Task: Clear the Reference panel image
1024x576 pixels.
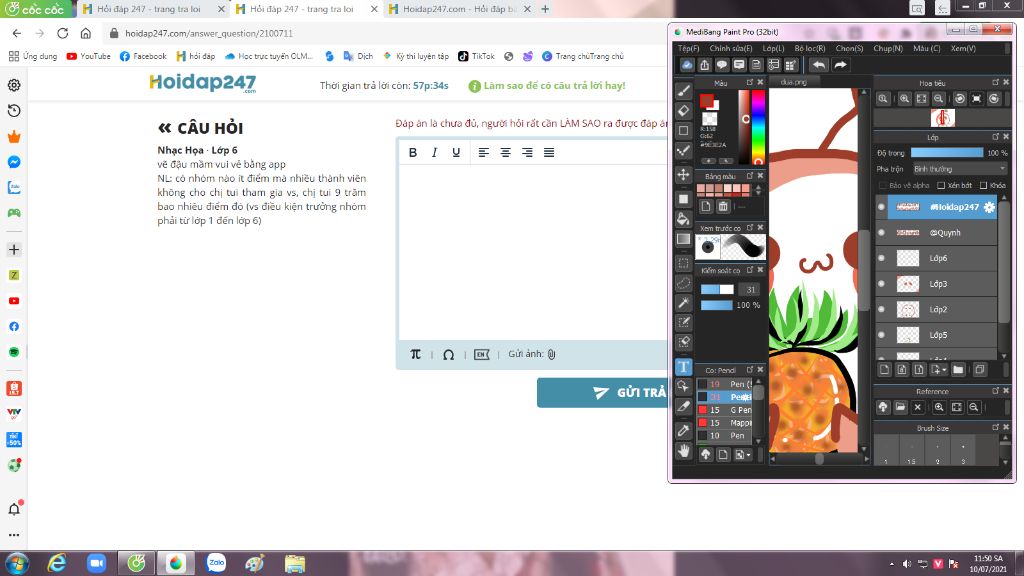Action: 918,407
